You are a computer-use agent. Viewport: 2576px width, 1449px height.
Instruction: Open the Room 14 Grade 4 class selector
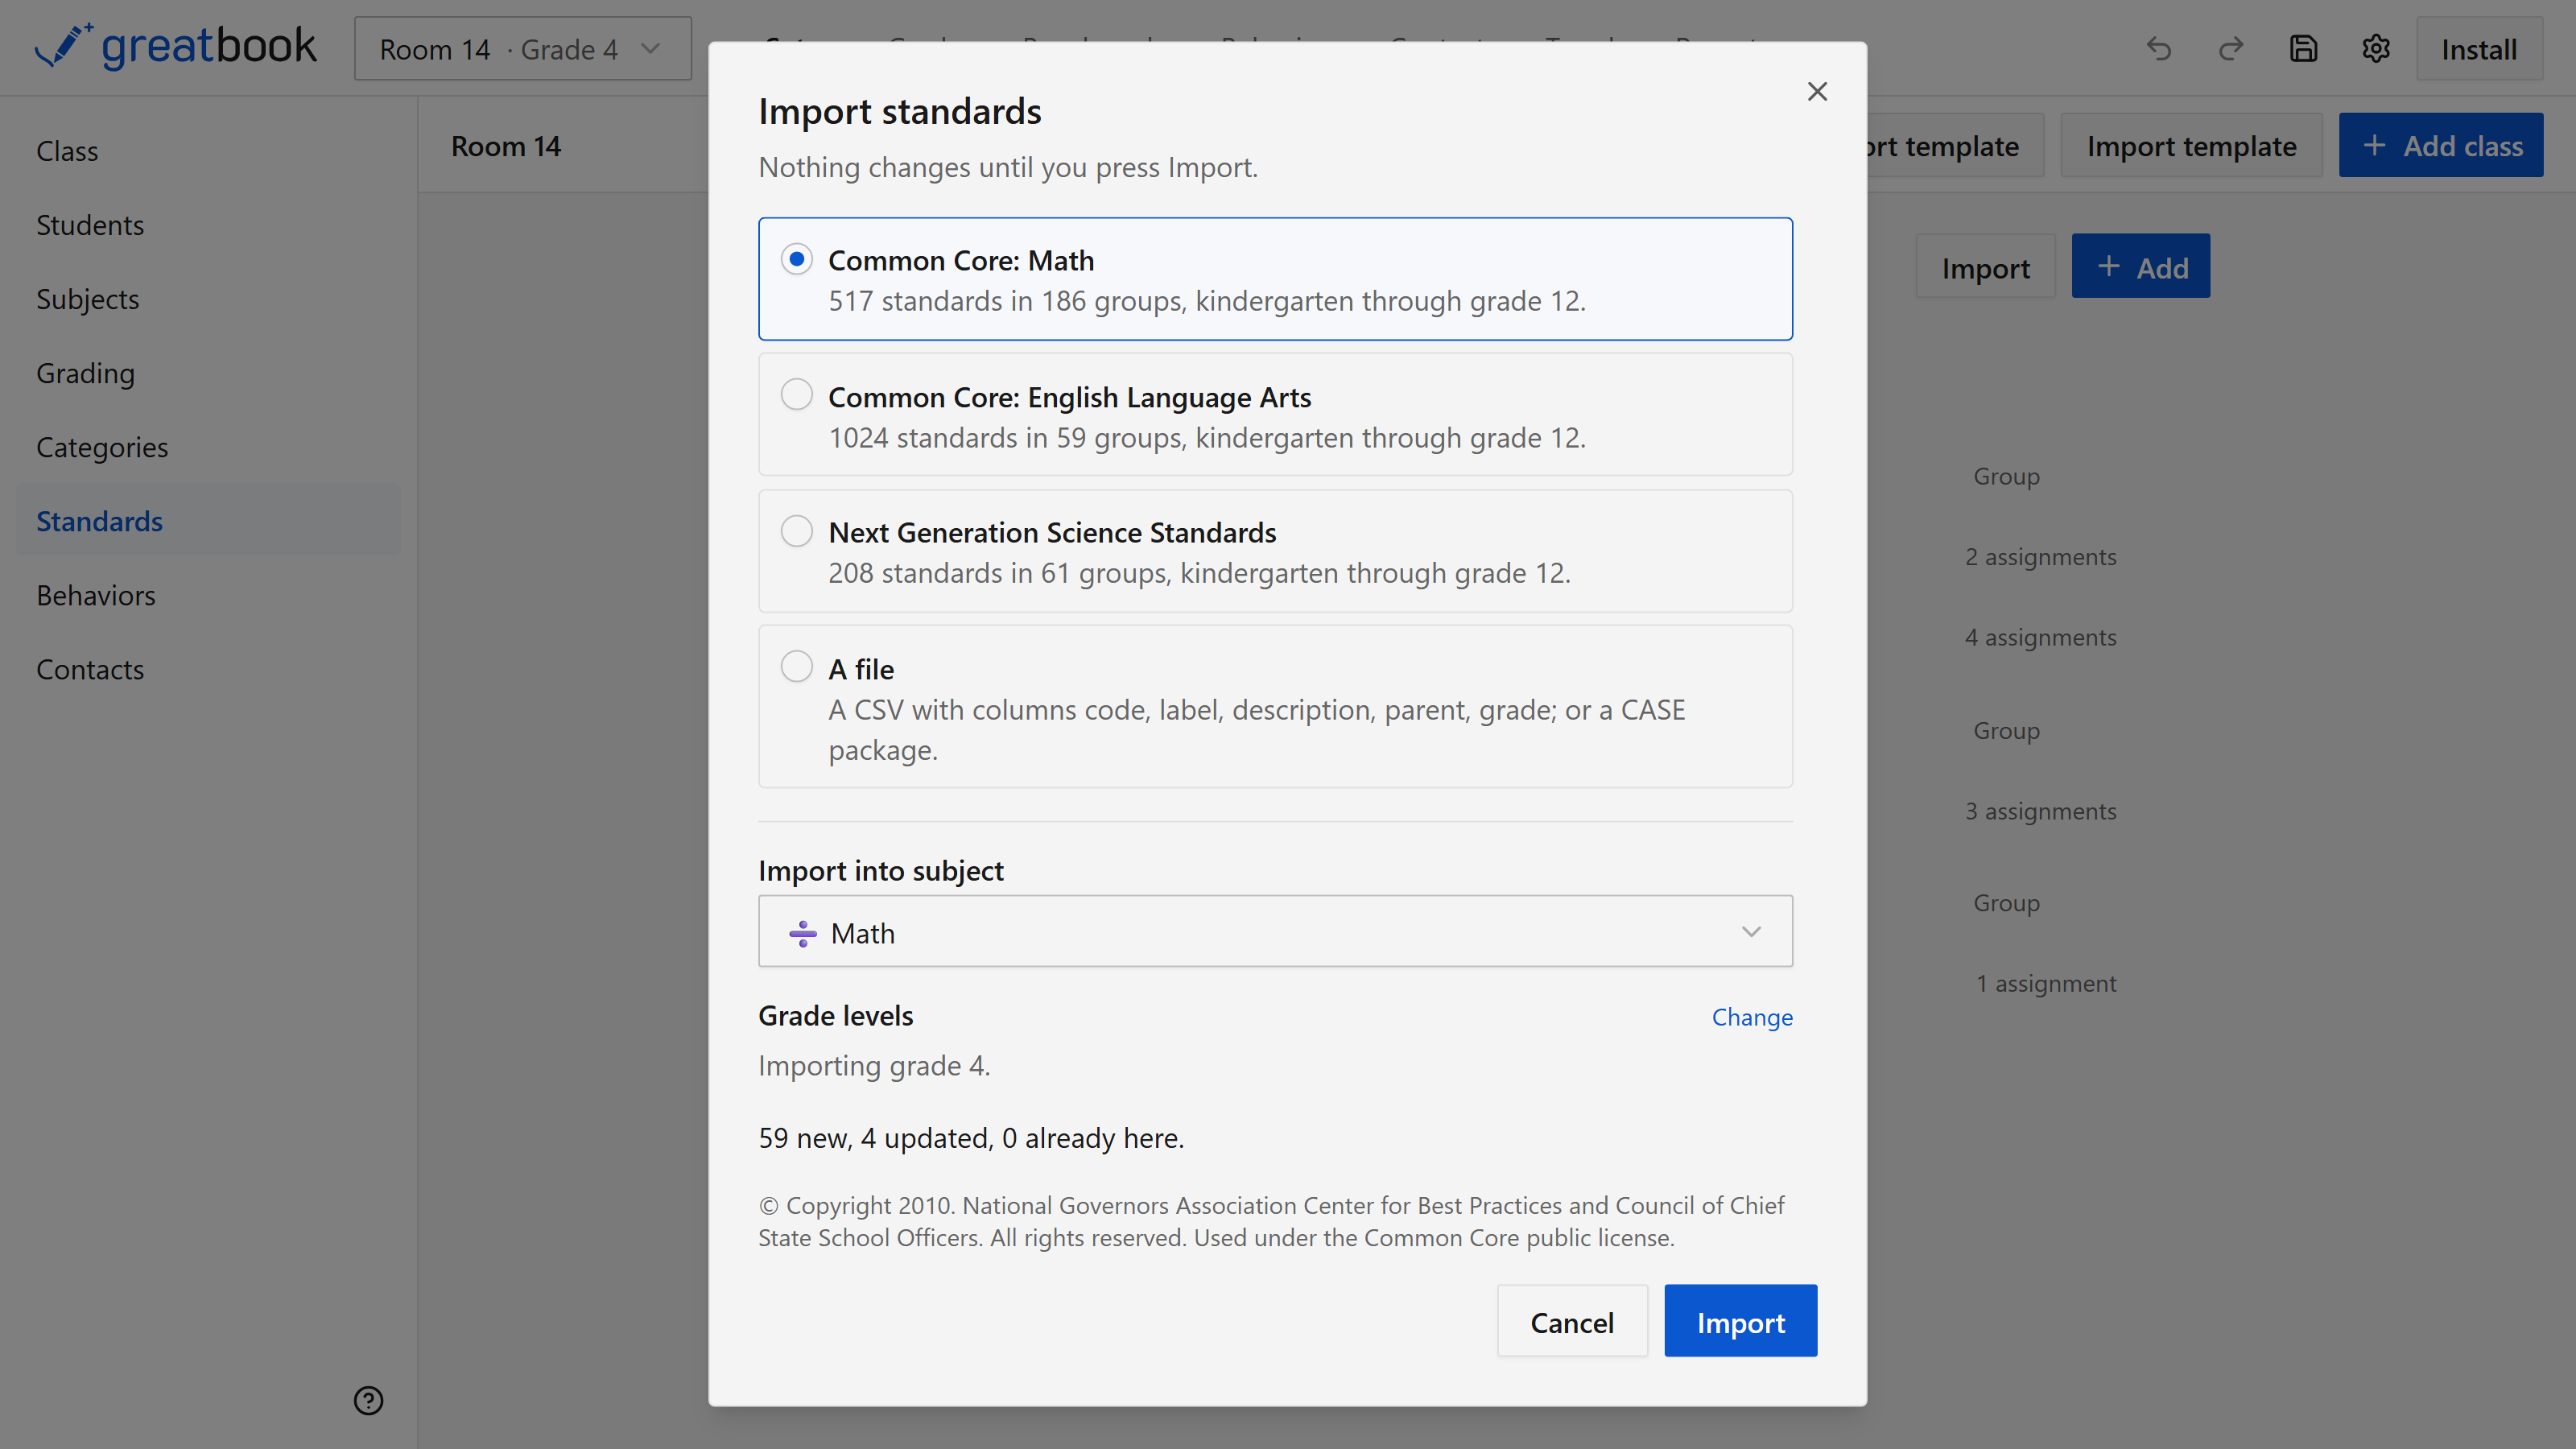coord(523,49)
